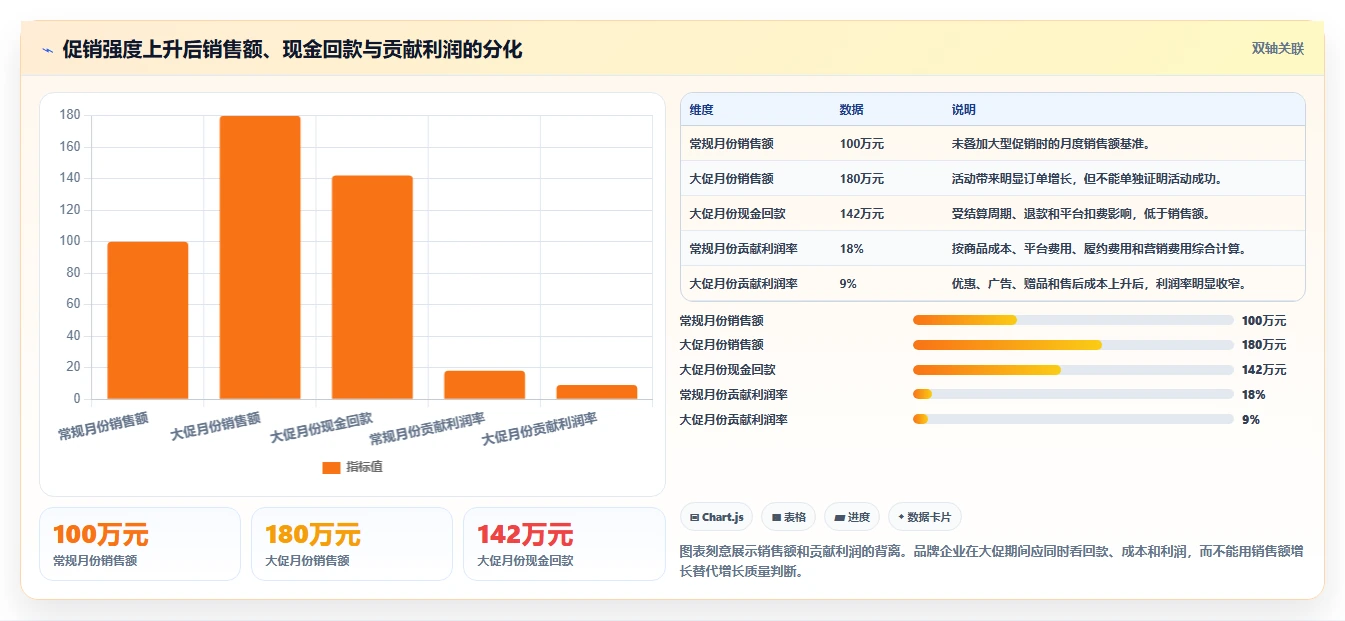Click the 大促月份贡献利润率 progress bar

(x=1073, y=419)
